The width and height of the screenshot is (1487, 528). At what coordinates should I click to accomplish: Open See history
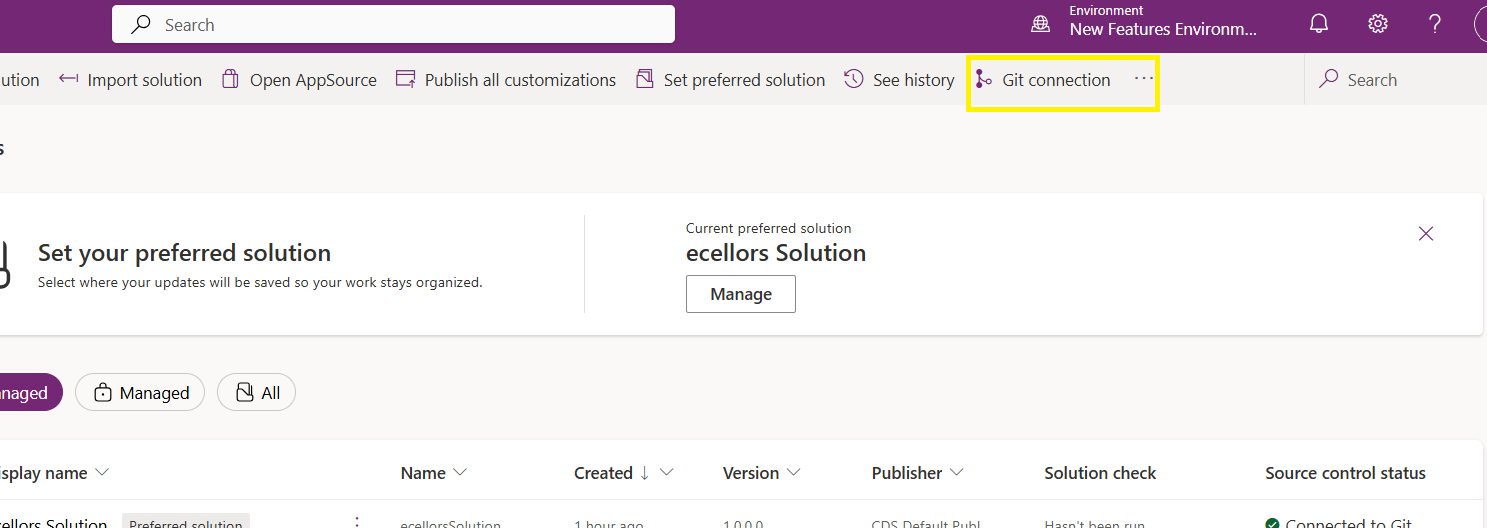click(899, 80)
